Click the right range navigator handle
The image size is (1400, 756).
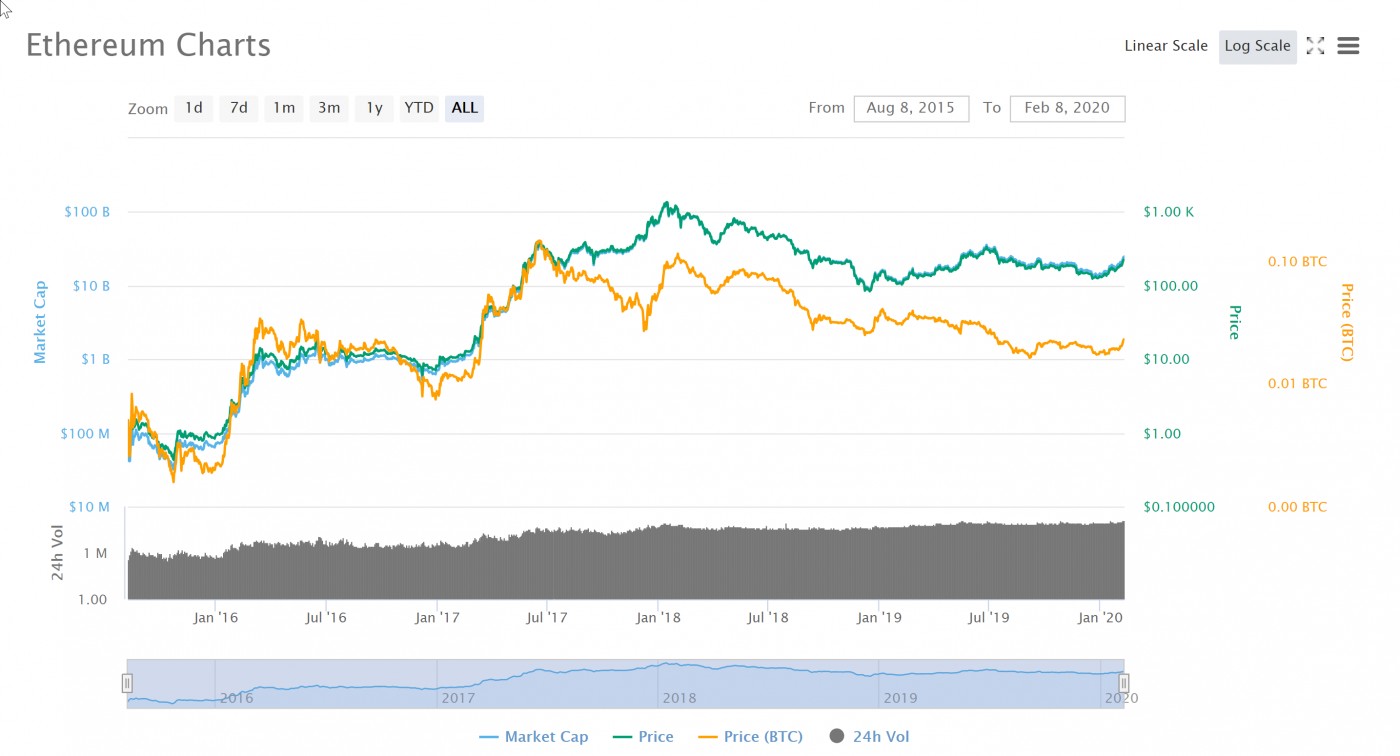click(x=1124, y=684)
